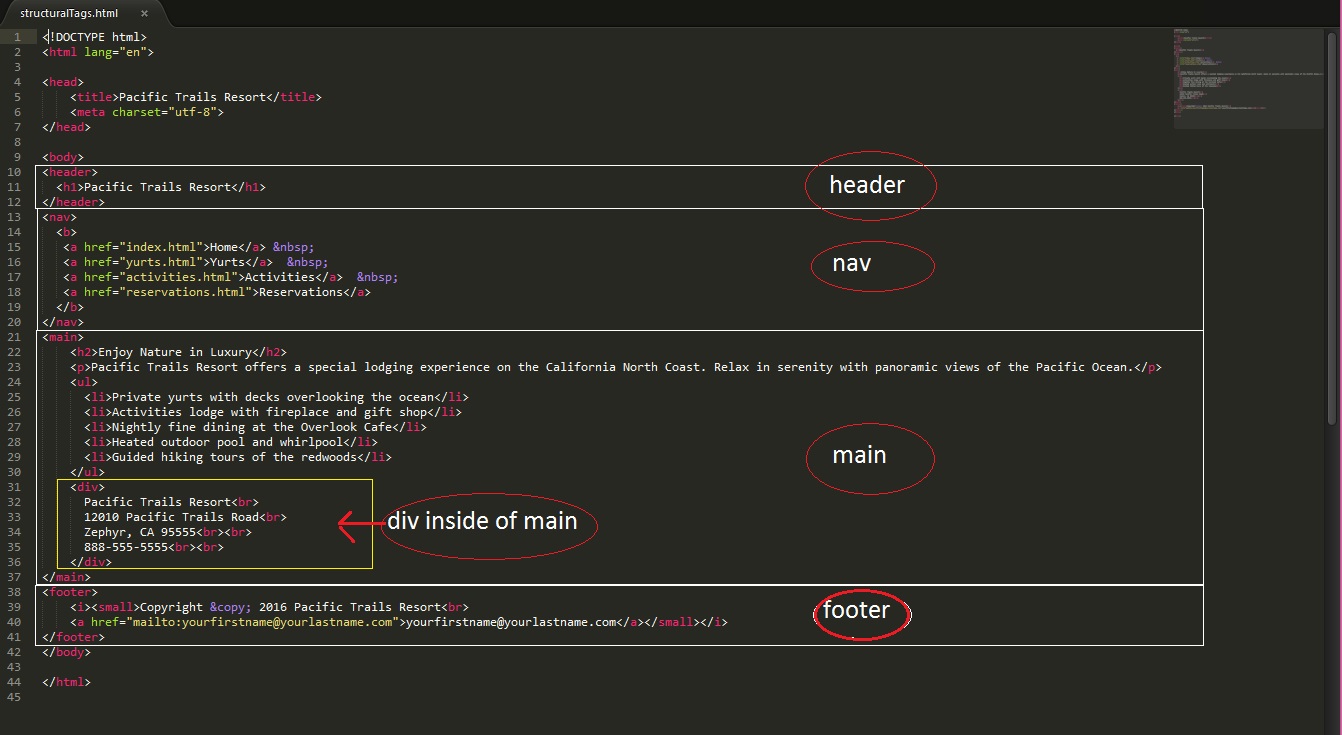
Task: Click line number 38 in the gutter
Action: point(14,592)
